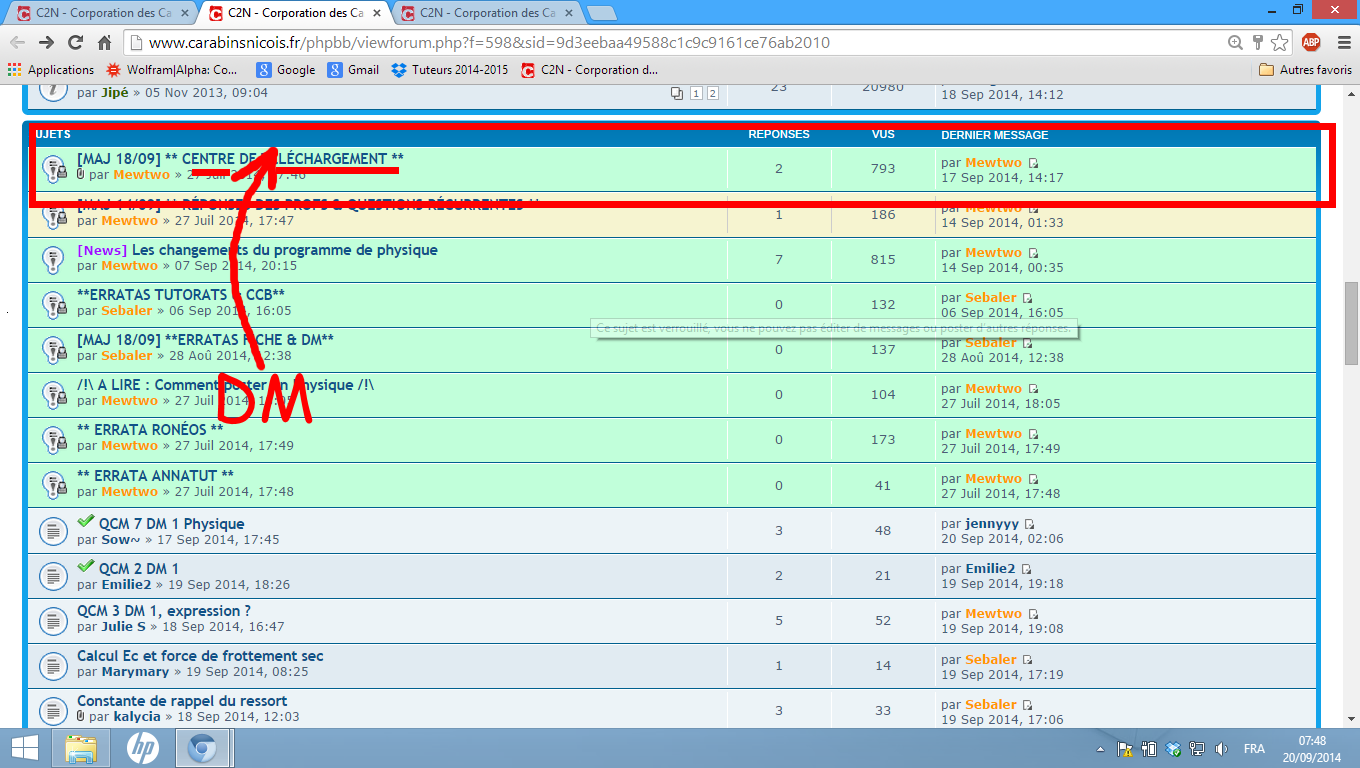Click the browser reload button
The width and height of the screenshot is (1360, 768).
(75, 42)
